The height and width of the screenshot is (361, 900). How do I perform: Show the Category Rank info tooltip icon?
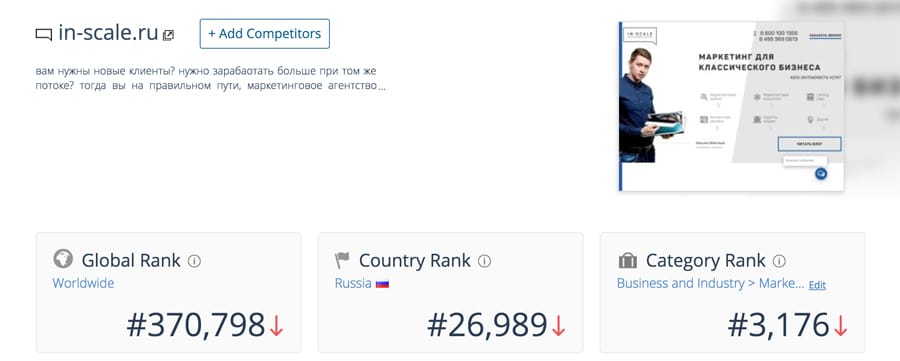pyautogui.click(x=779, y=261)
